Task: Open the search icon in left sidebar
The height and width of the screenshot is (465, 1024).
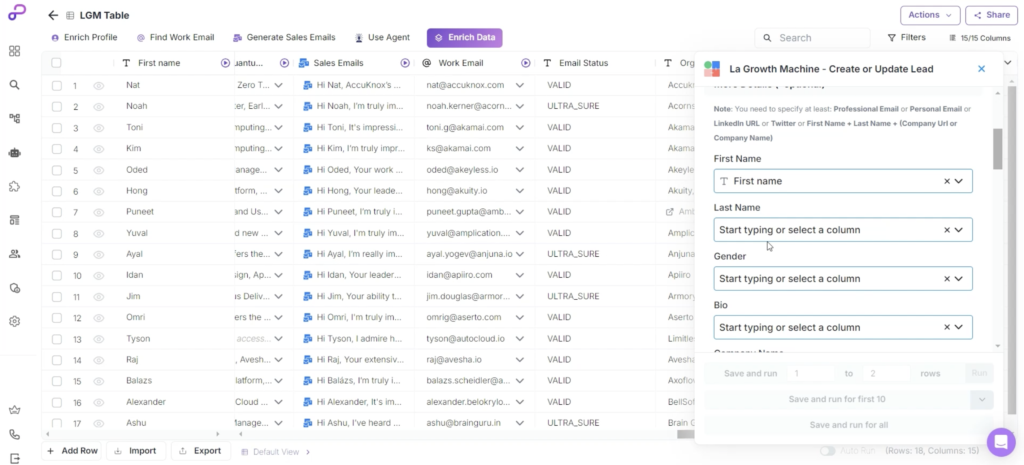Action: [15, 85]
